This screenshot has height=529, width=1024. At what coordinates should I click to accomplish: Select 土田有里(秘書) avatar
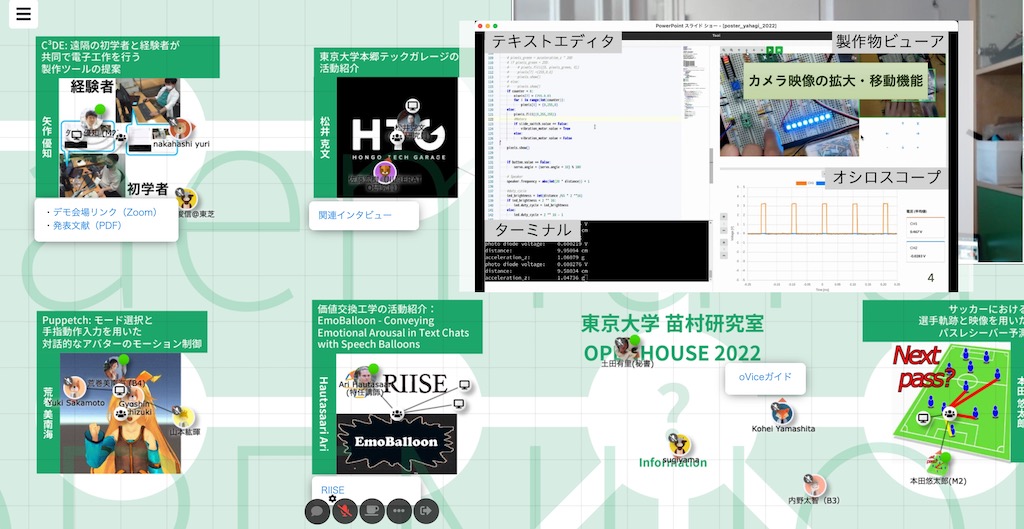click(x=628, y=350)
